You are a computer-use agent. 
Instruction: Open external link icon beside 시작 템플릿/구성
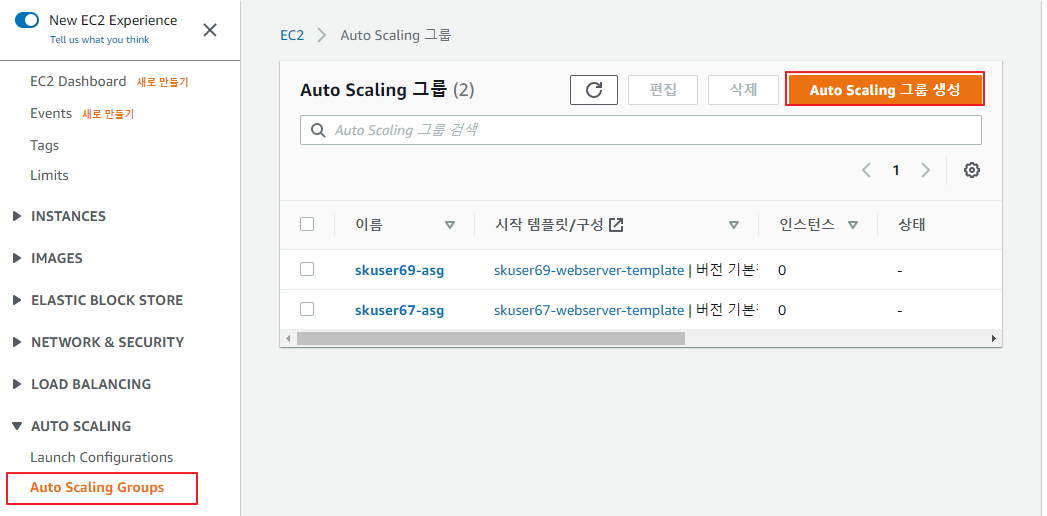click(616, 225)
